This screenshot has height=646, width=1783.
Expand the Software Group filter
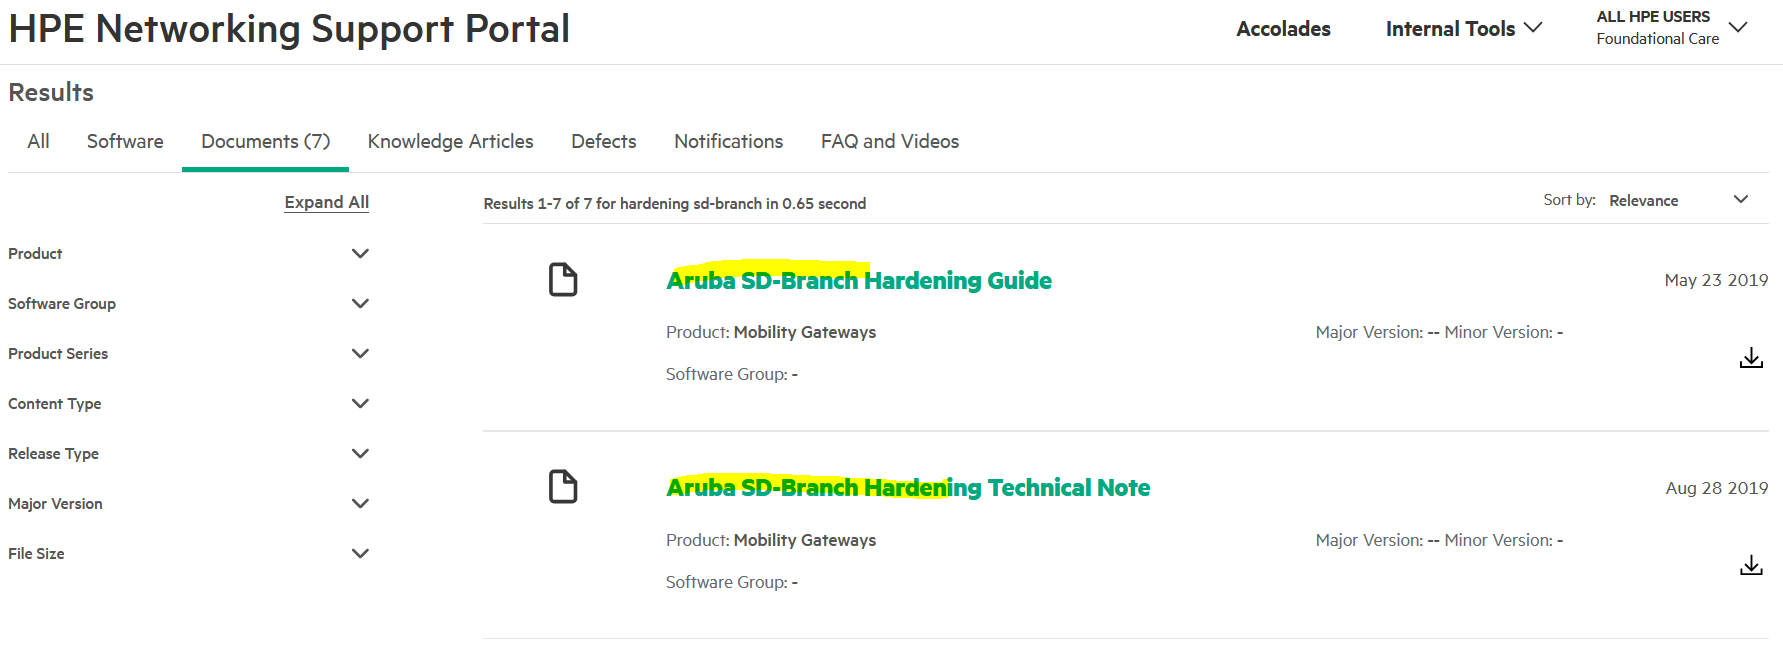click(360, 304)
